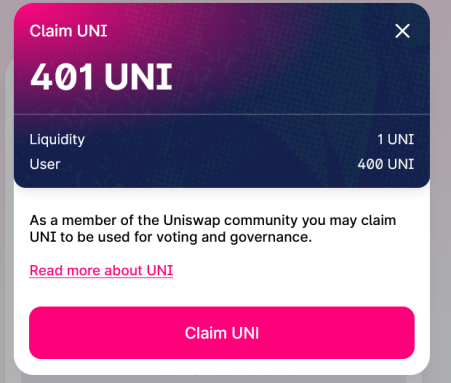Click the word UNI in heading amount
The height and width of the screenshot is (383, 451).
click(x=138, y=77)
